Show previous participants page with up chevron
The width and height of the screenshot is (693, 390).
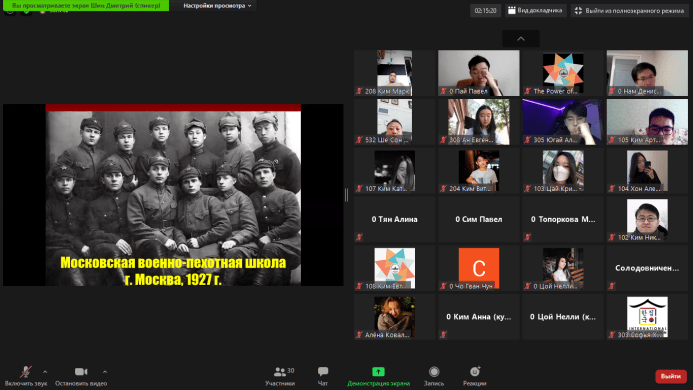pos(521,39)
